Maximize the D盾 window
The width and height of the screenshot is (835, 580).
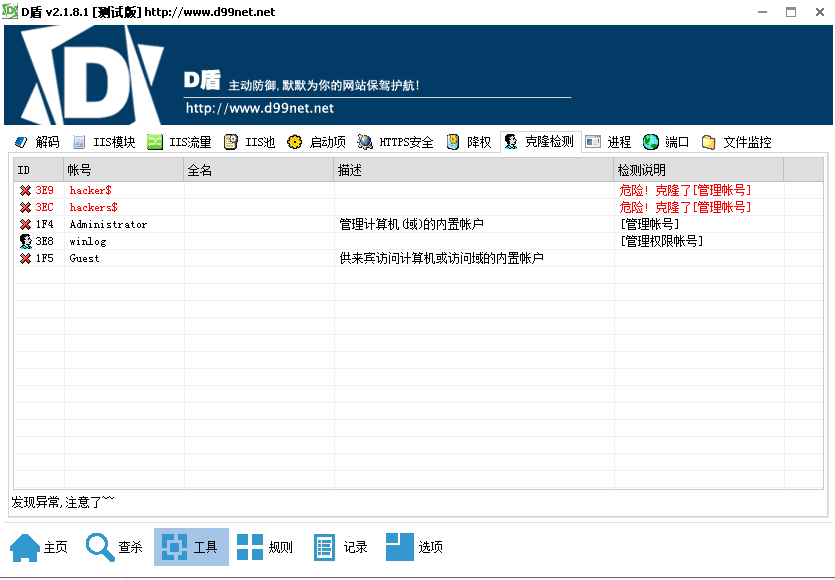click(791, 12)
